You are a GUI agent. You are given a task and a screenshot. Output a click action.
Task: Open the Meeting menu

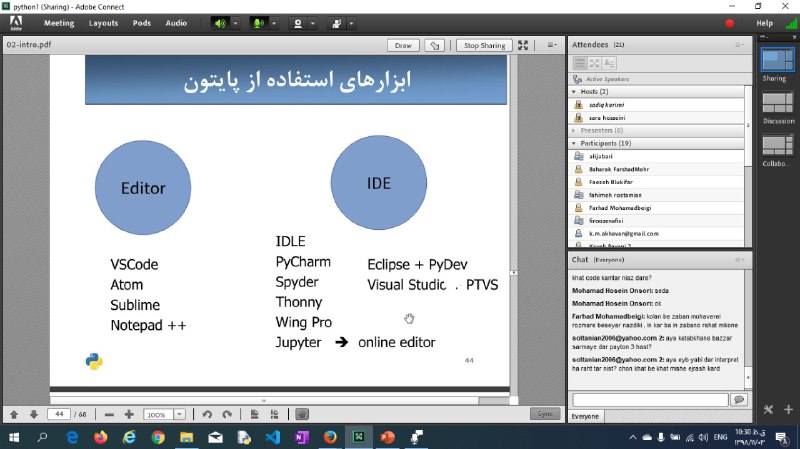point(59,23)
